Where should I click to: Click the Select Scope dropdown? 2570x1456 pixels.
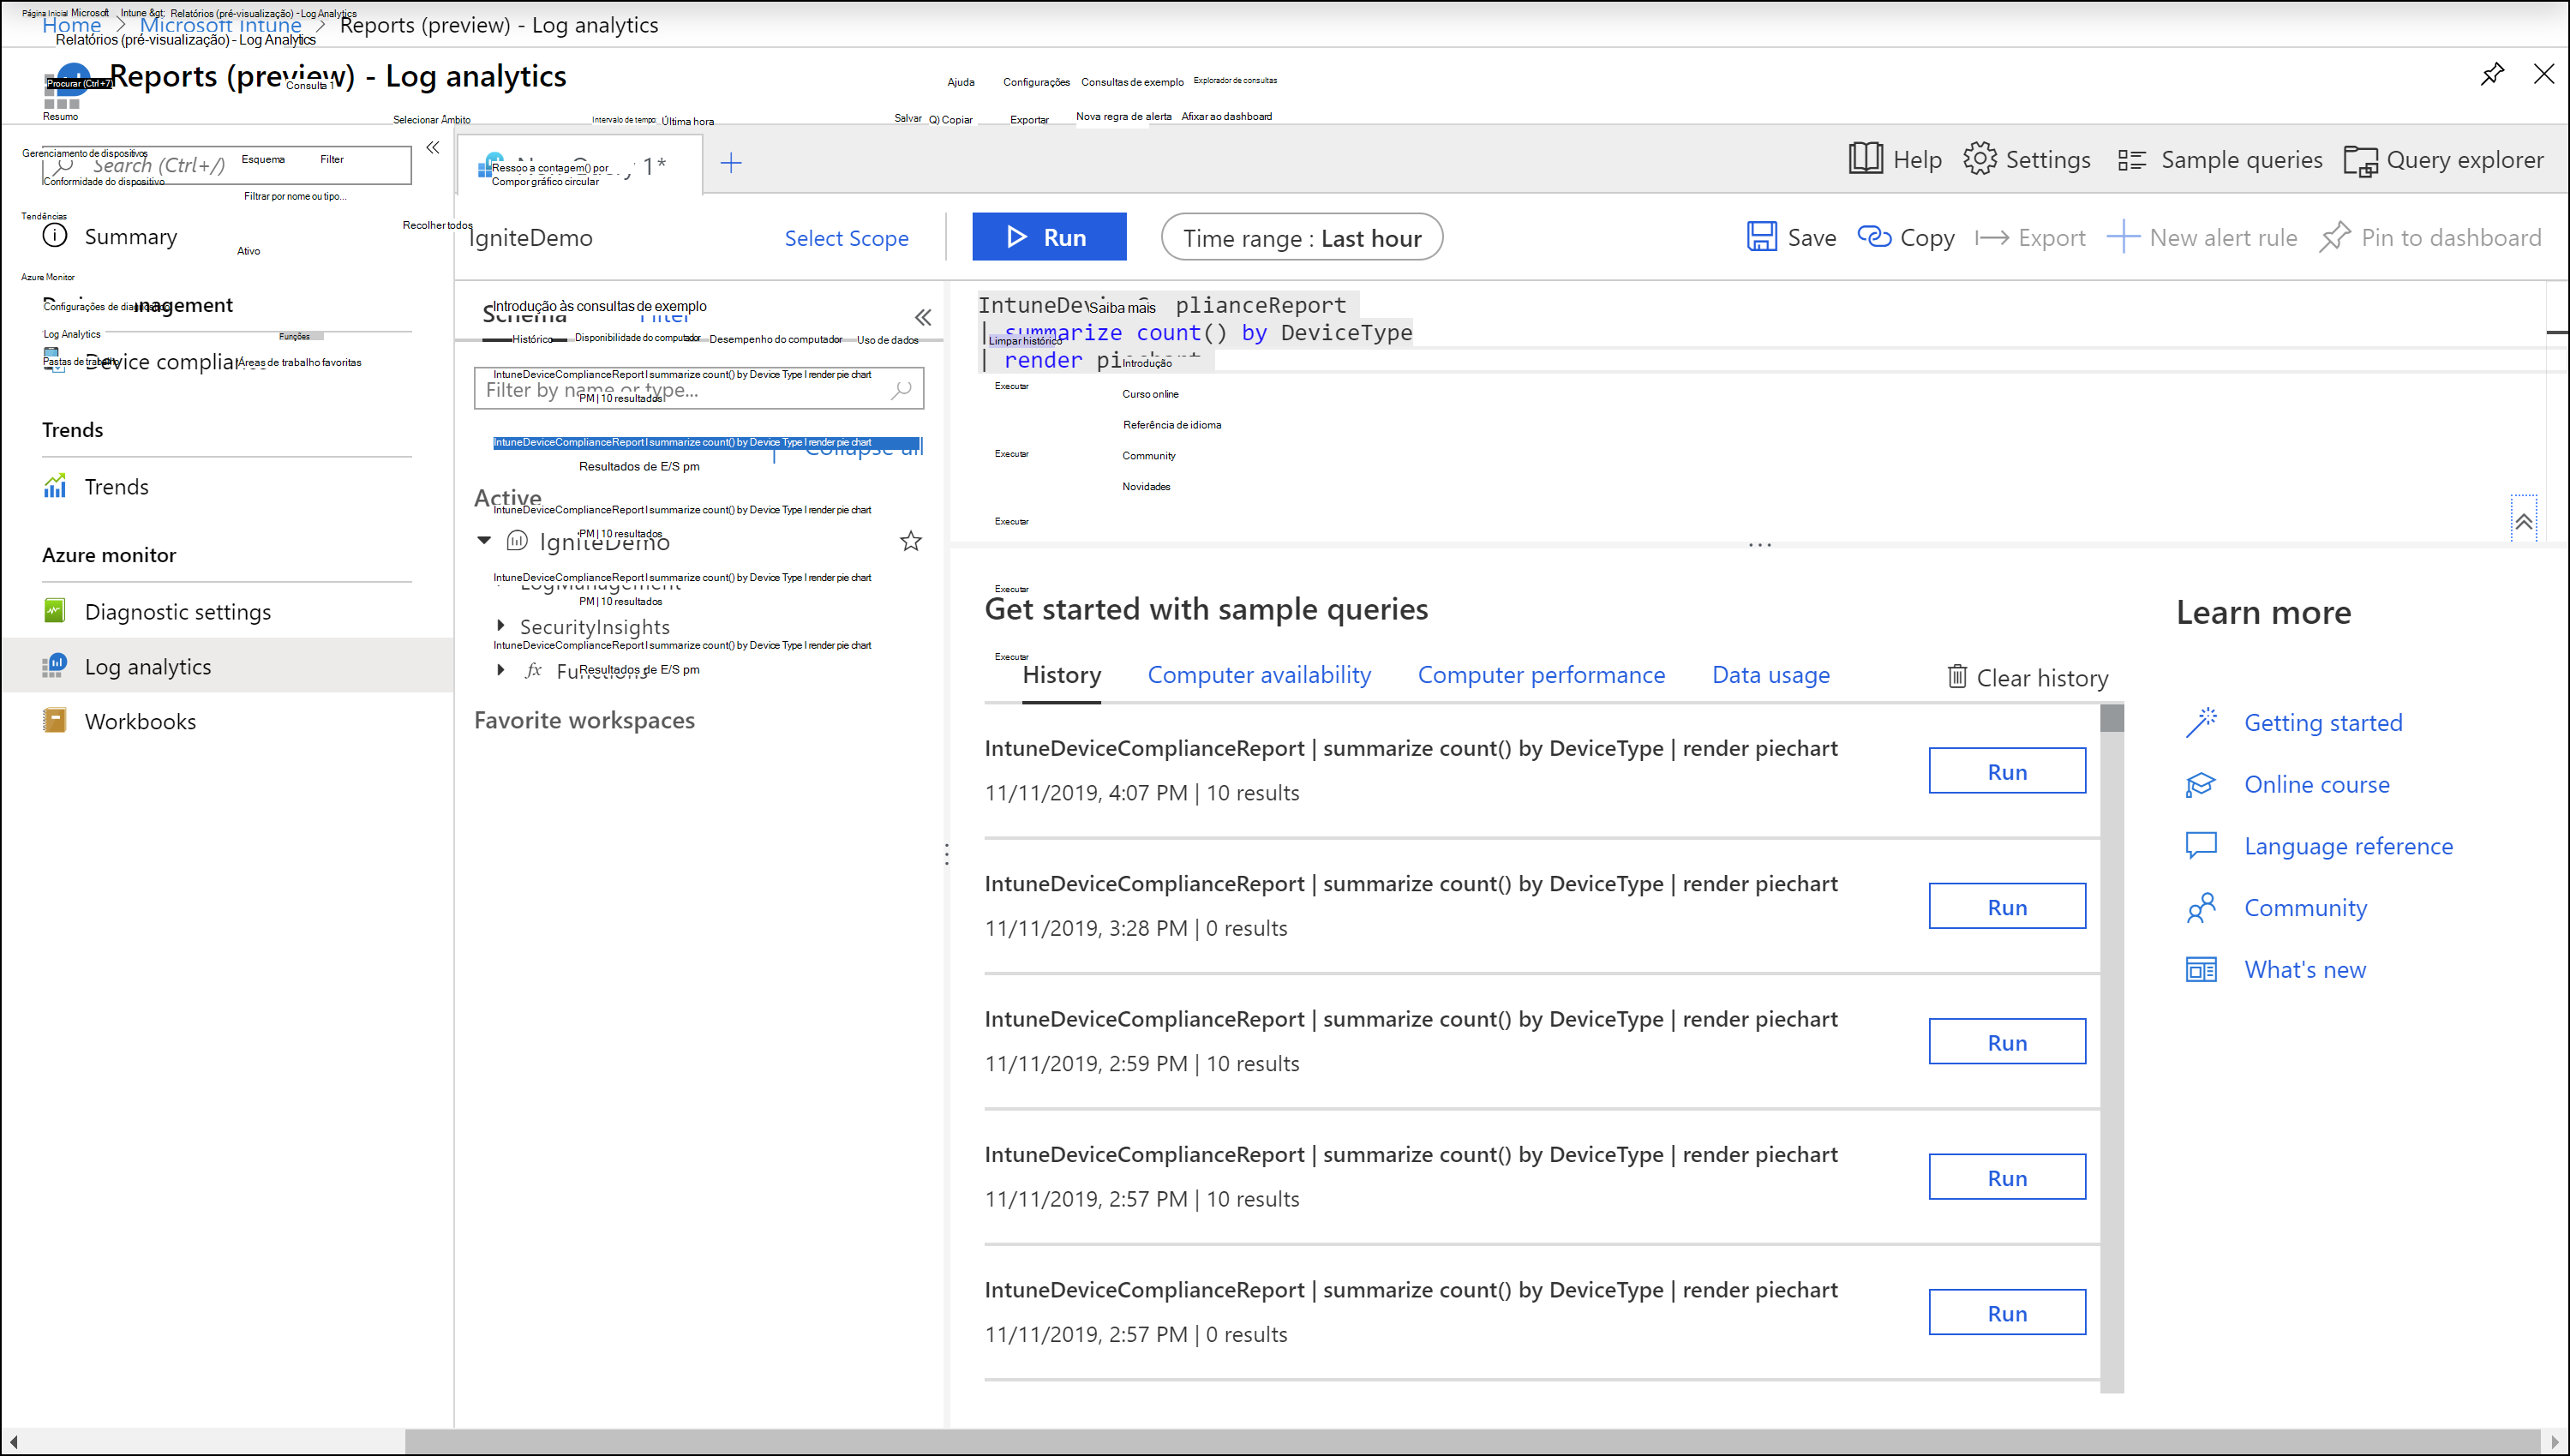846,237
